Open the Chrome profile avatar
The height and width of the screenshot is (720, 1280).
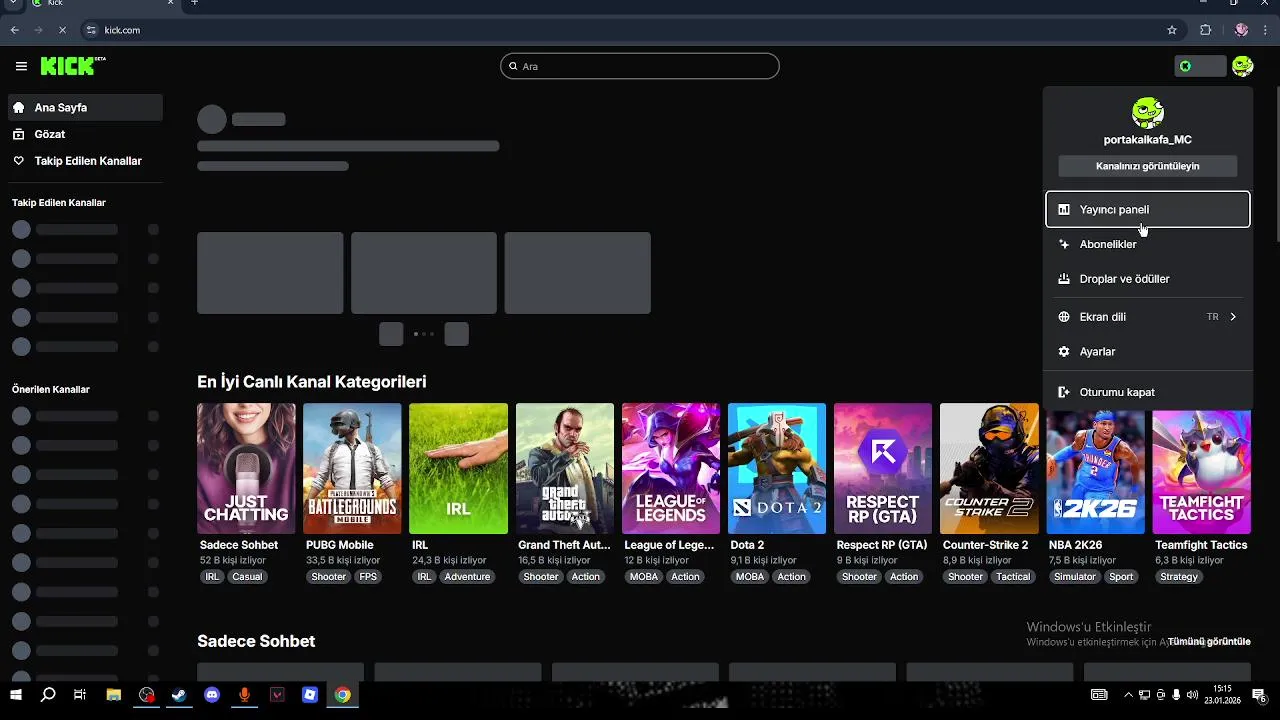tap(1241, 30)
